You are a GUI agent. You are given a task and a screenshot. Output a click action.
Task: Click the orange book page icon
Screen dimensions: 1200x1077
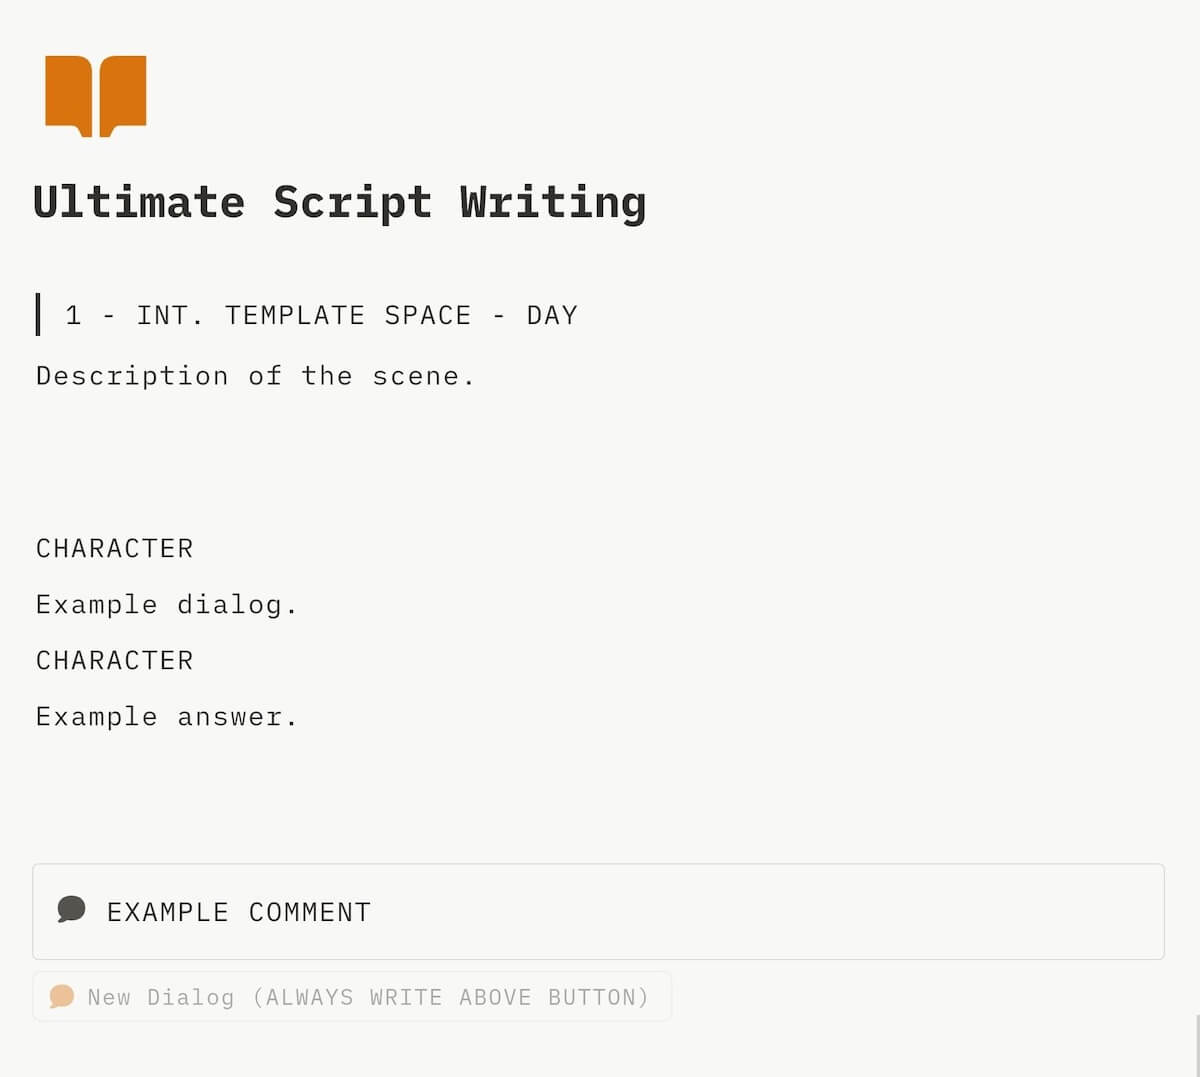coord(96,95)
